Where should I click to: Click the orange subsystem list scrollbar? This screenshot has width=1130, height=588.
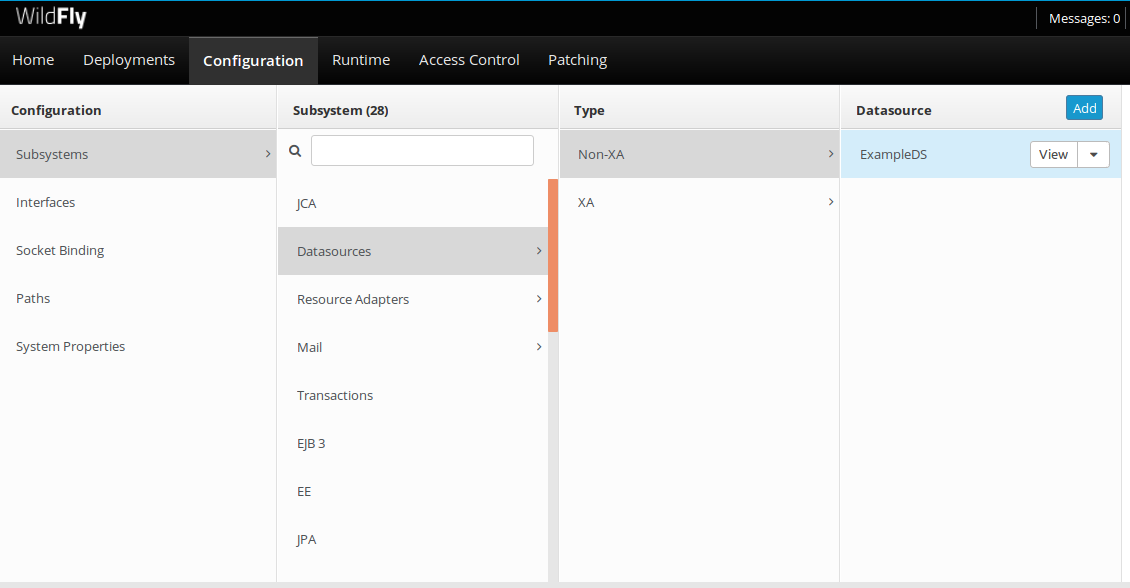[x=553, y=255]
